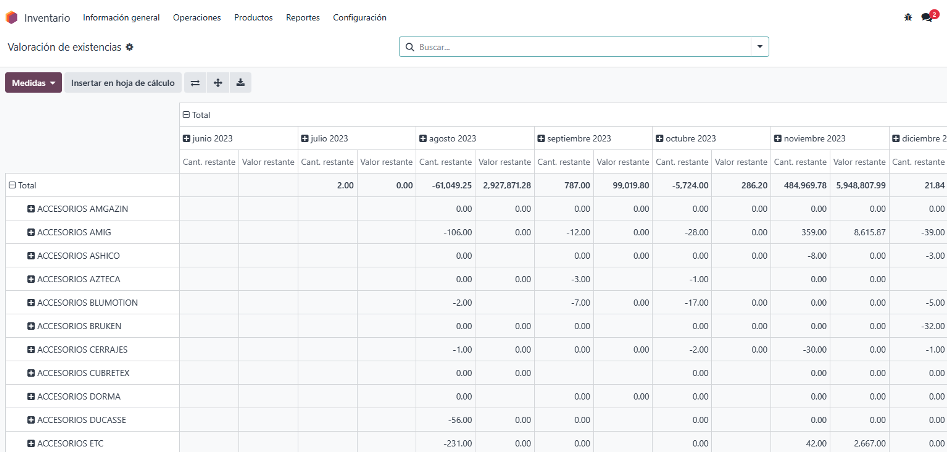
Task: Click the -17.00 cell in BLUMOTION row
Action: coord(683,303)
